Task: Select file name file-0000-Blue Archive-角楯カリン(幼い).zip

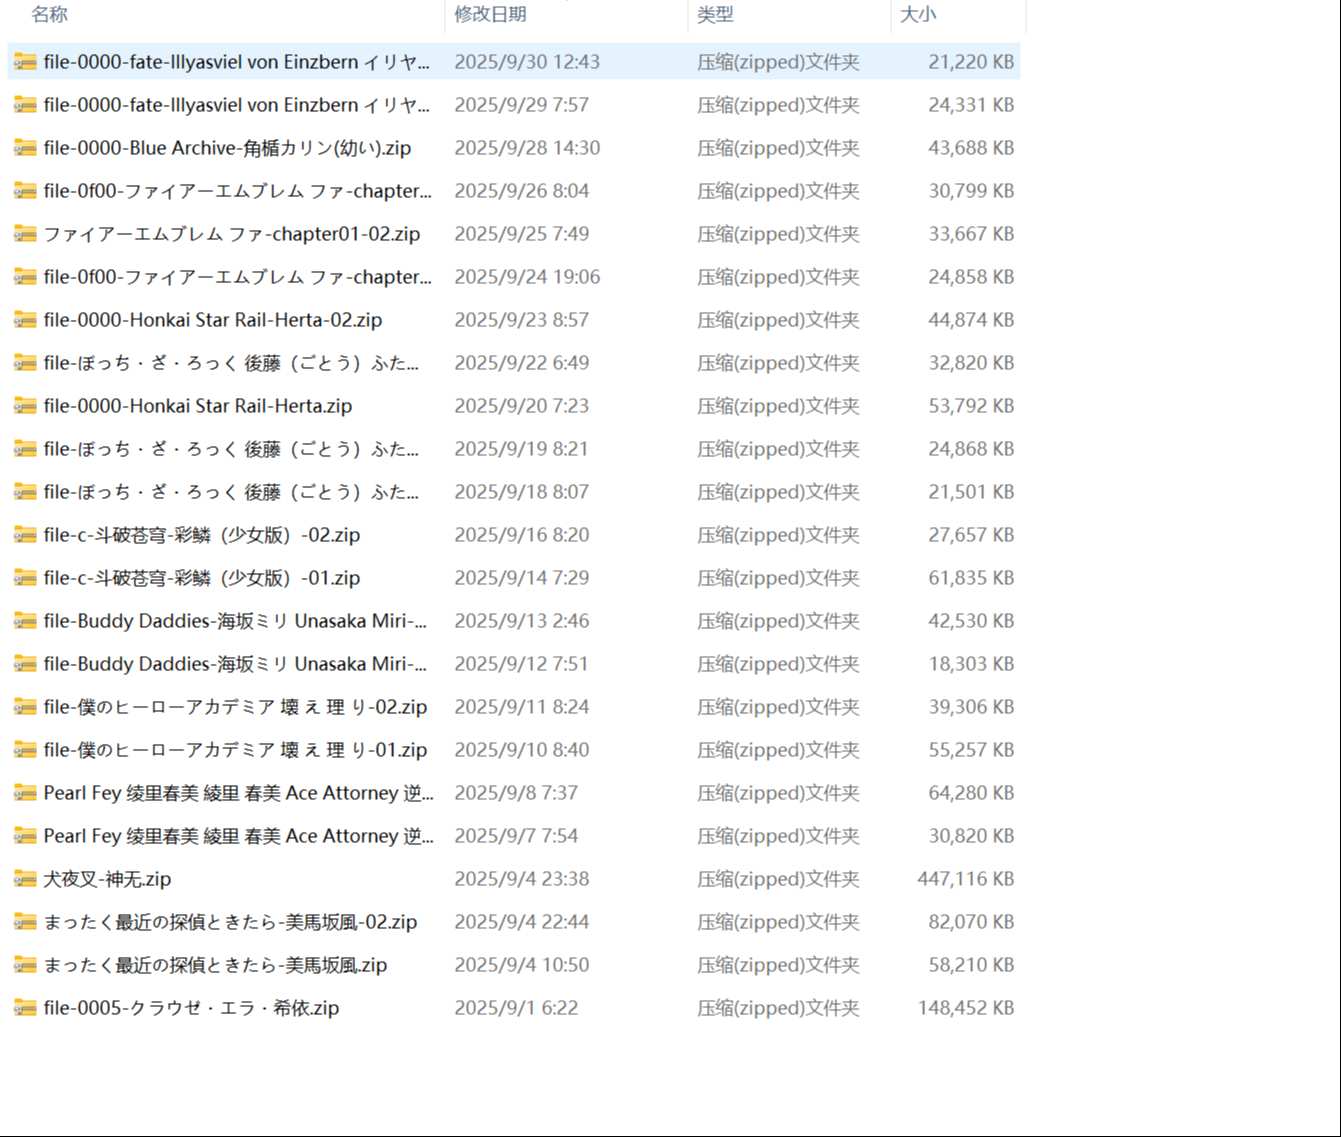Action: [x=227, y=148]
